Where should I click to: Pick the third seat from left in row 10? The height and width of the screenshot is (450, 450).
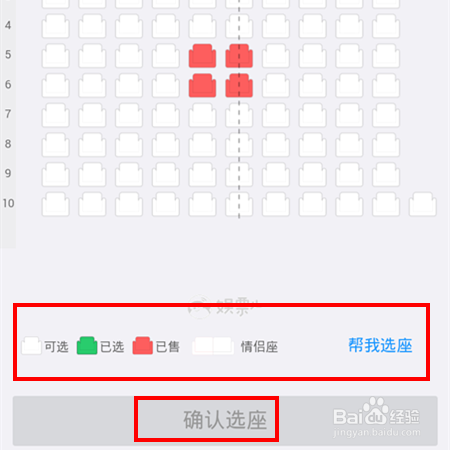pos(129,204)
